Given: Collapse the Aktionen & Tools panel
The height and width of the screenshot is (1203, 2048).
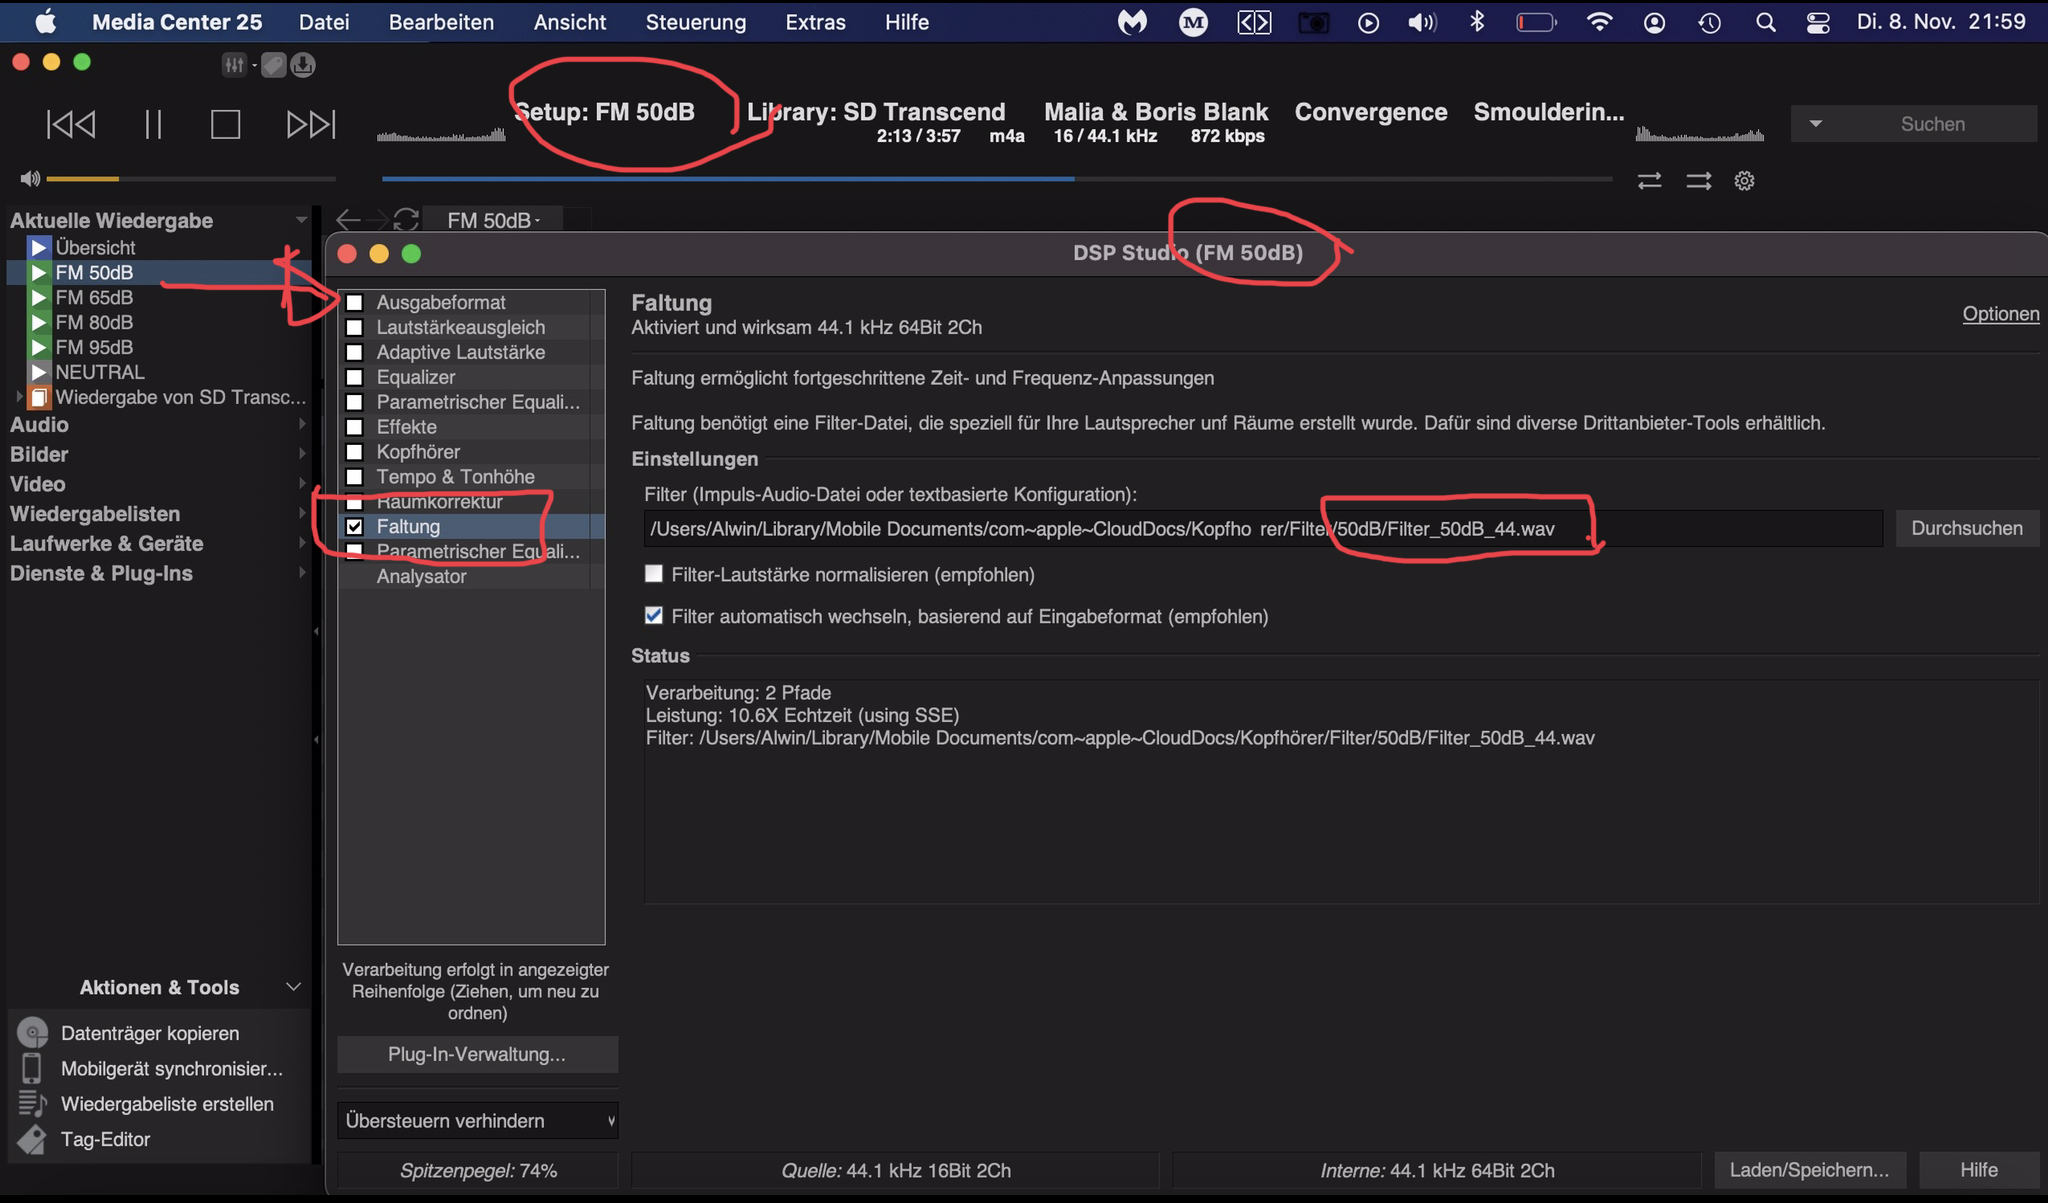Looking at the screenshot, I should 293,987.
